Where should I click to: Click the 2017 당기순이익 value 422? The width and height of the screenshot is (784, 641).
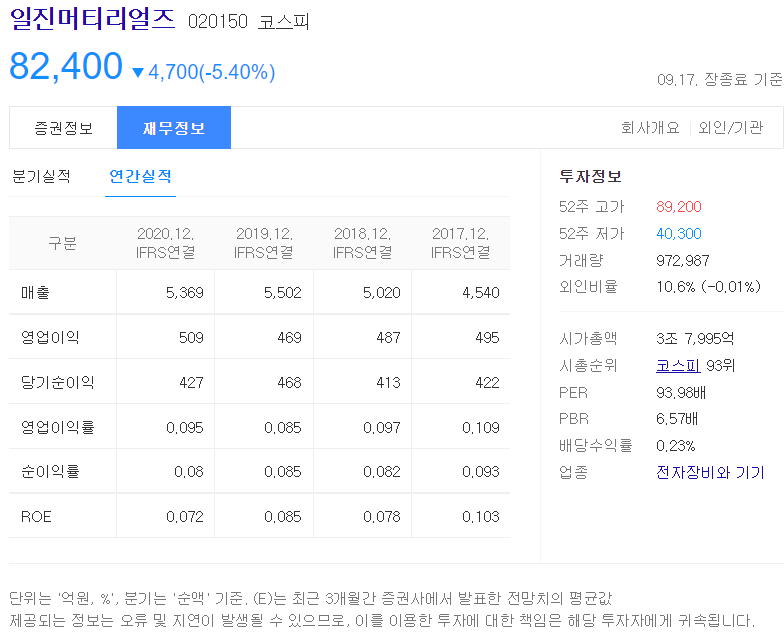point(488,382)
